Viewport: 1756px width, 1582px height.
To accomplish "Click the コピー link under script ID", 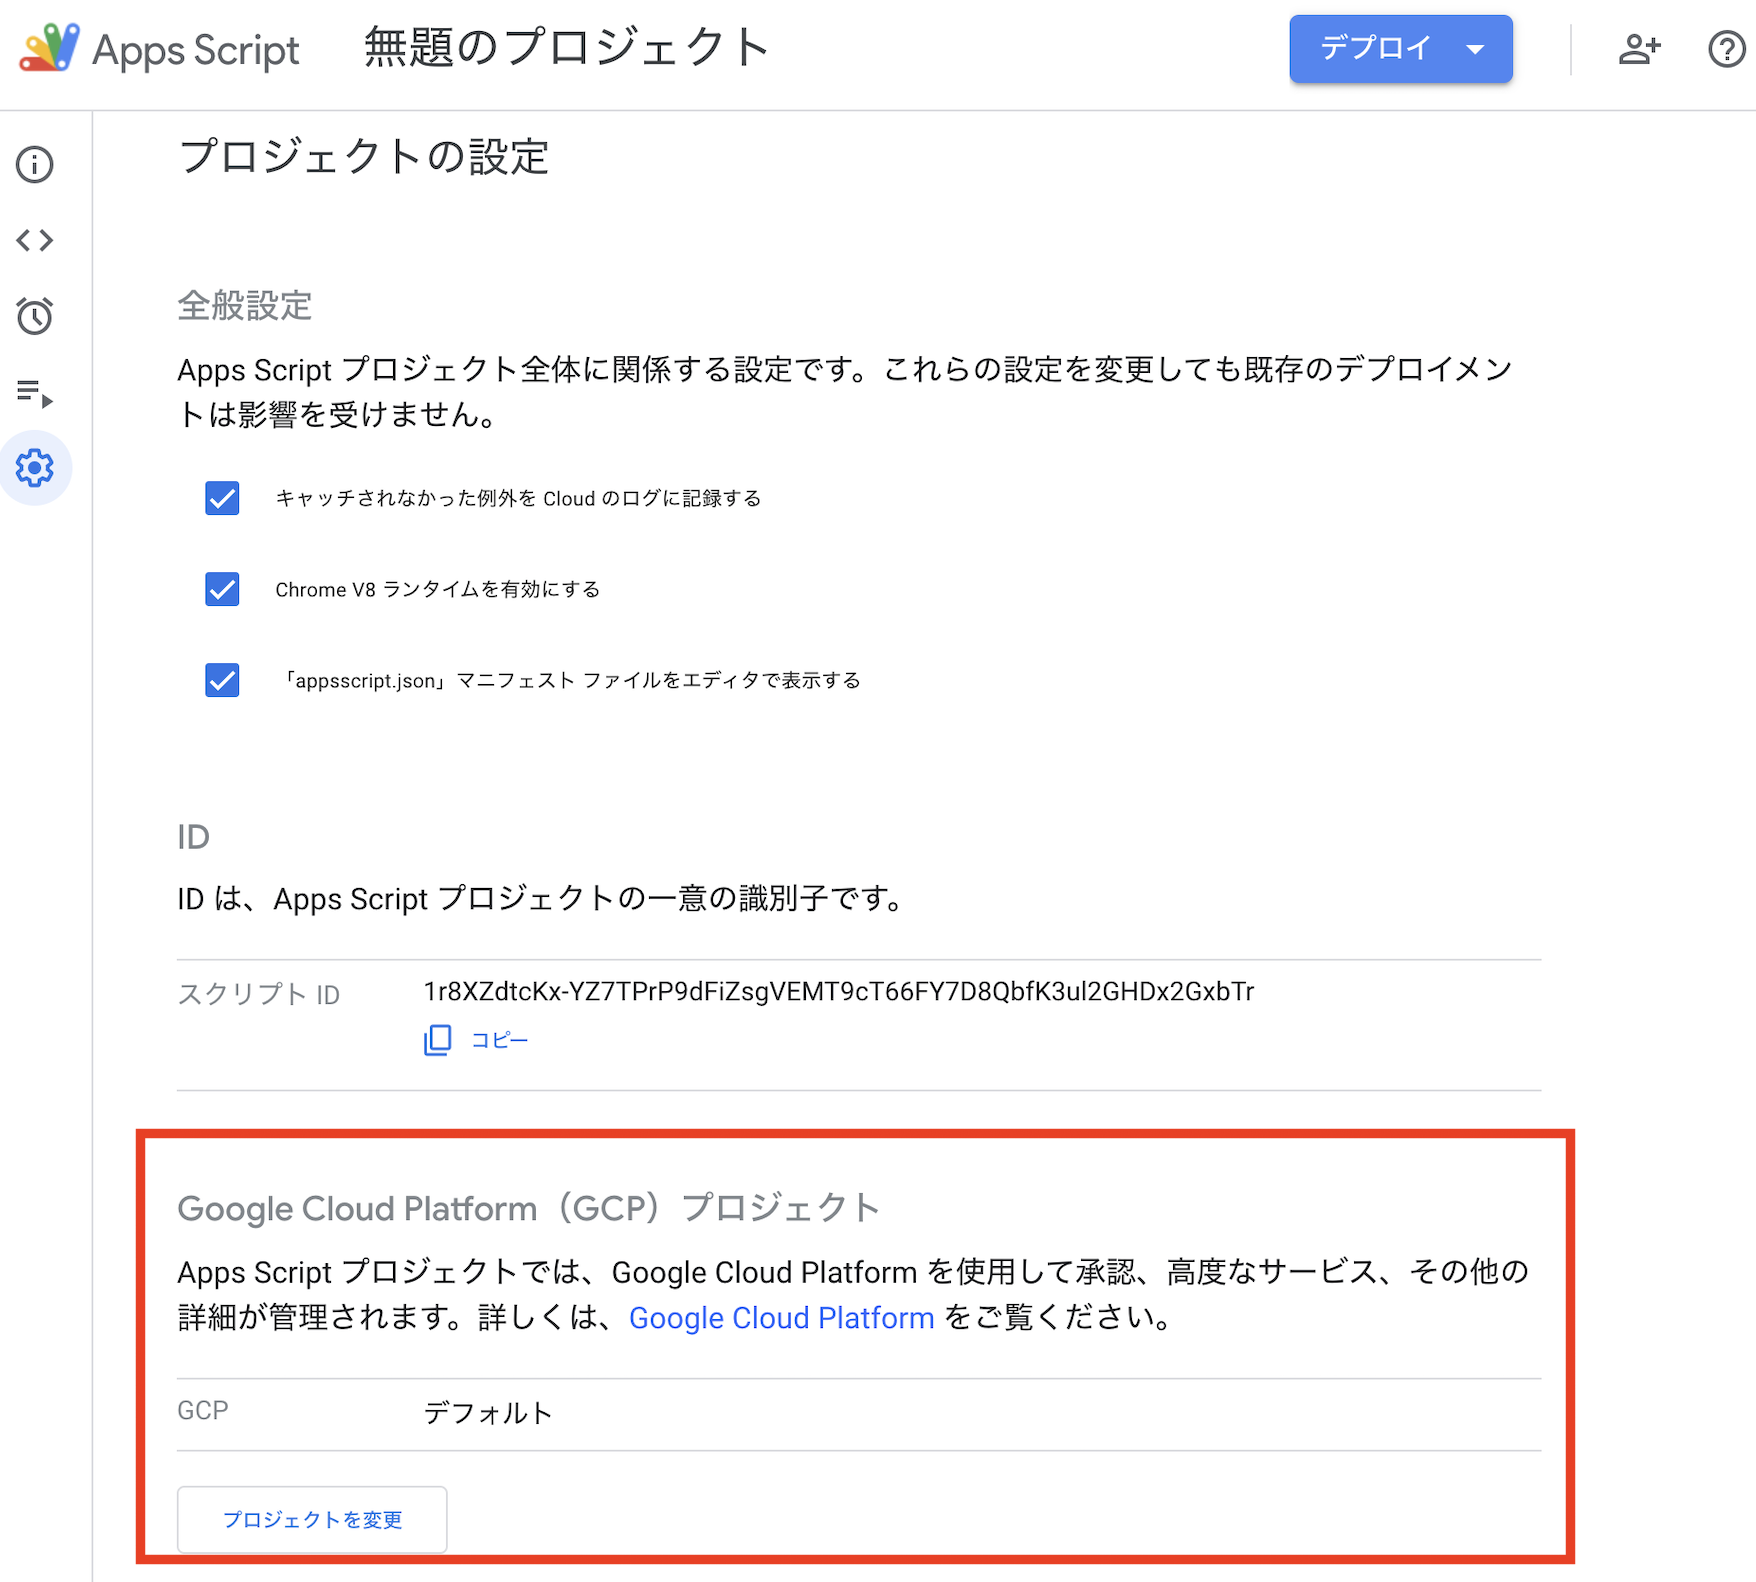I will click(x=499, y=1040).
